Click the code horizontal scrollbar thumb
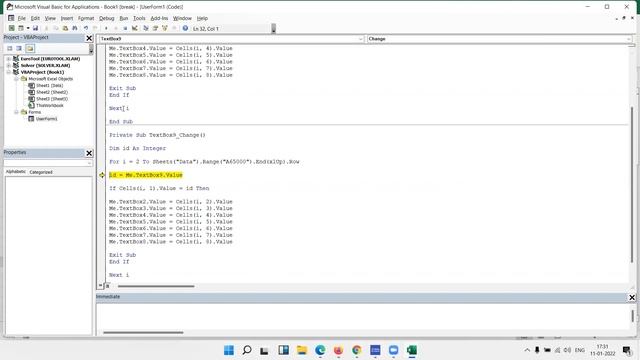The image size is (640, 360). tap(156, 286)
